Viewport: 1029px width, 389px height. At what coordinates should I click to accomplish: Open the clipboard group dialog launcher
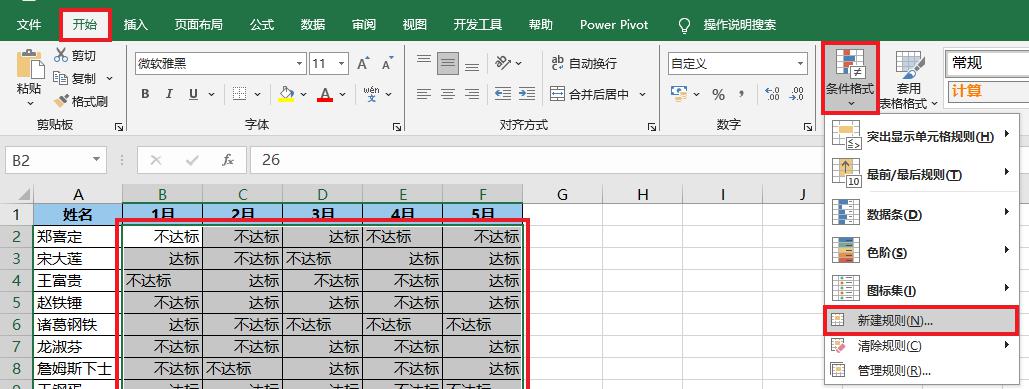[119, 126]
